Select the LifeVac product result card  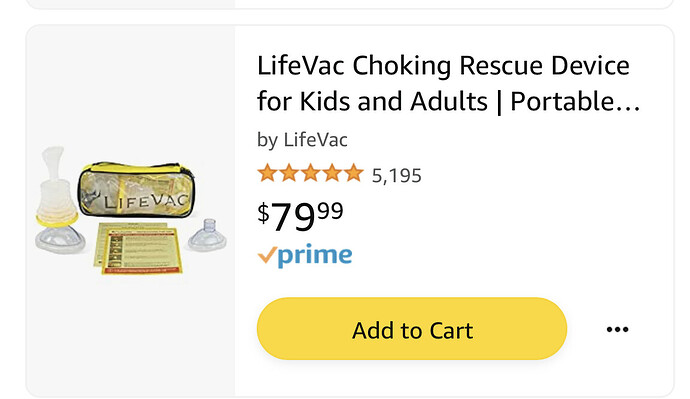350,211
